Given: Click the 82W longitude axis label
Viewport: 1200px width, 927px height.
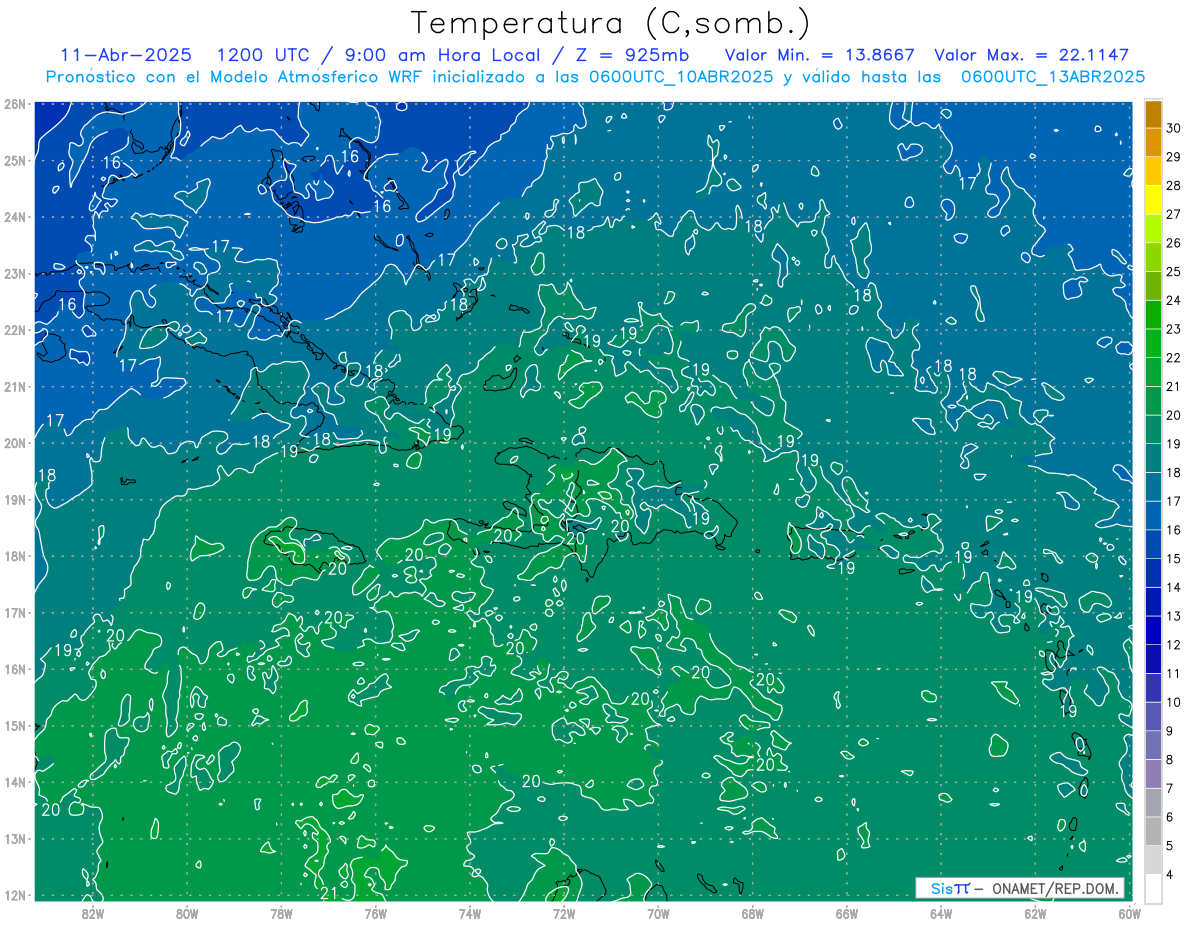Looking at the screenshot, I should 93,913.
